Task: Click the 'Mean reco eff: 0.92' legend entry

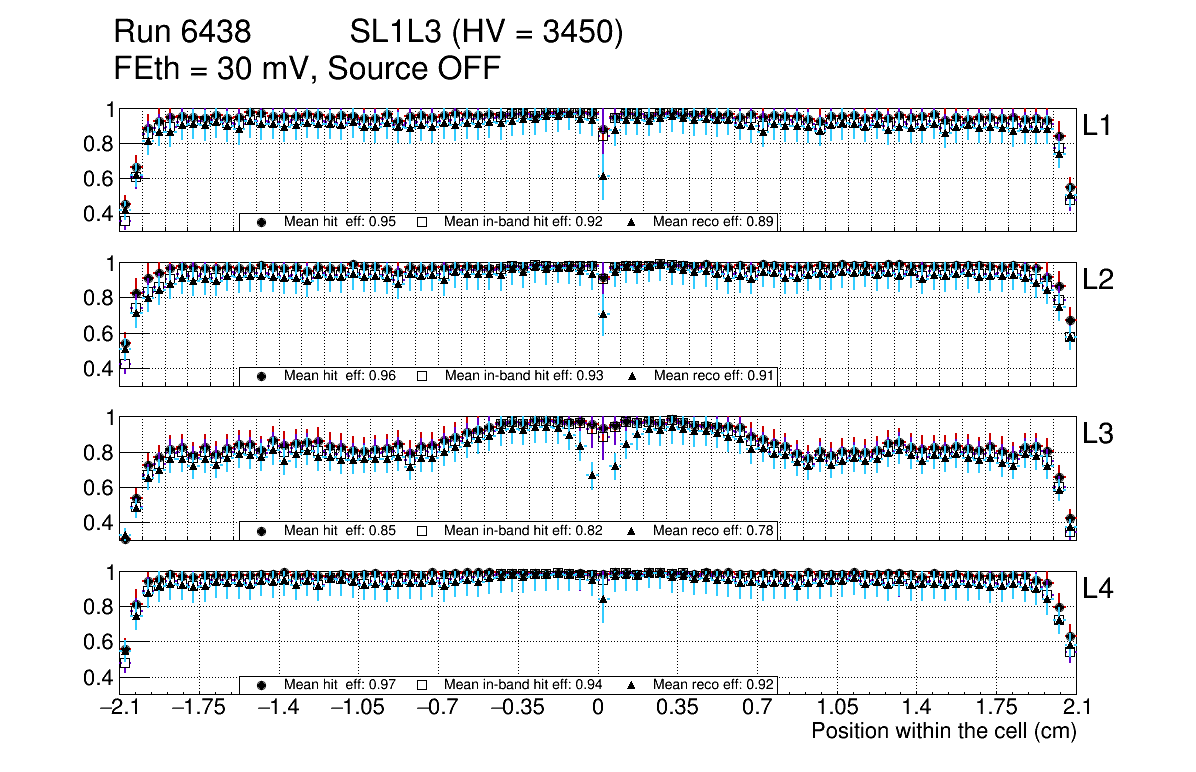Action: click(714, 685)
